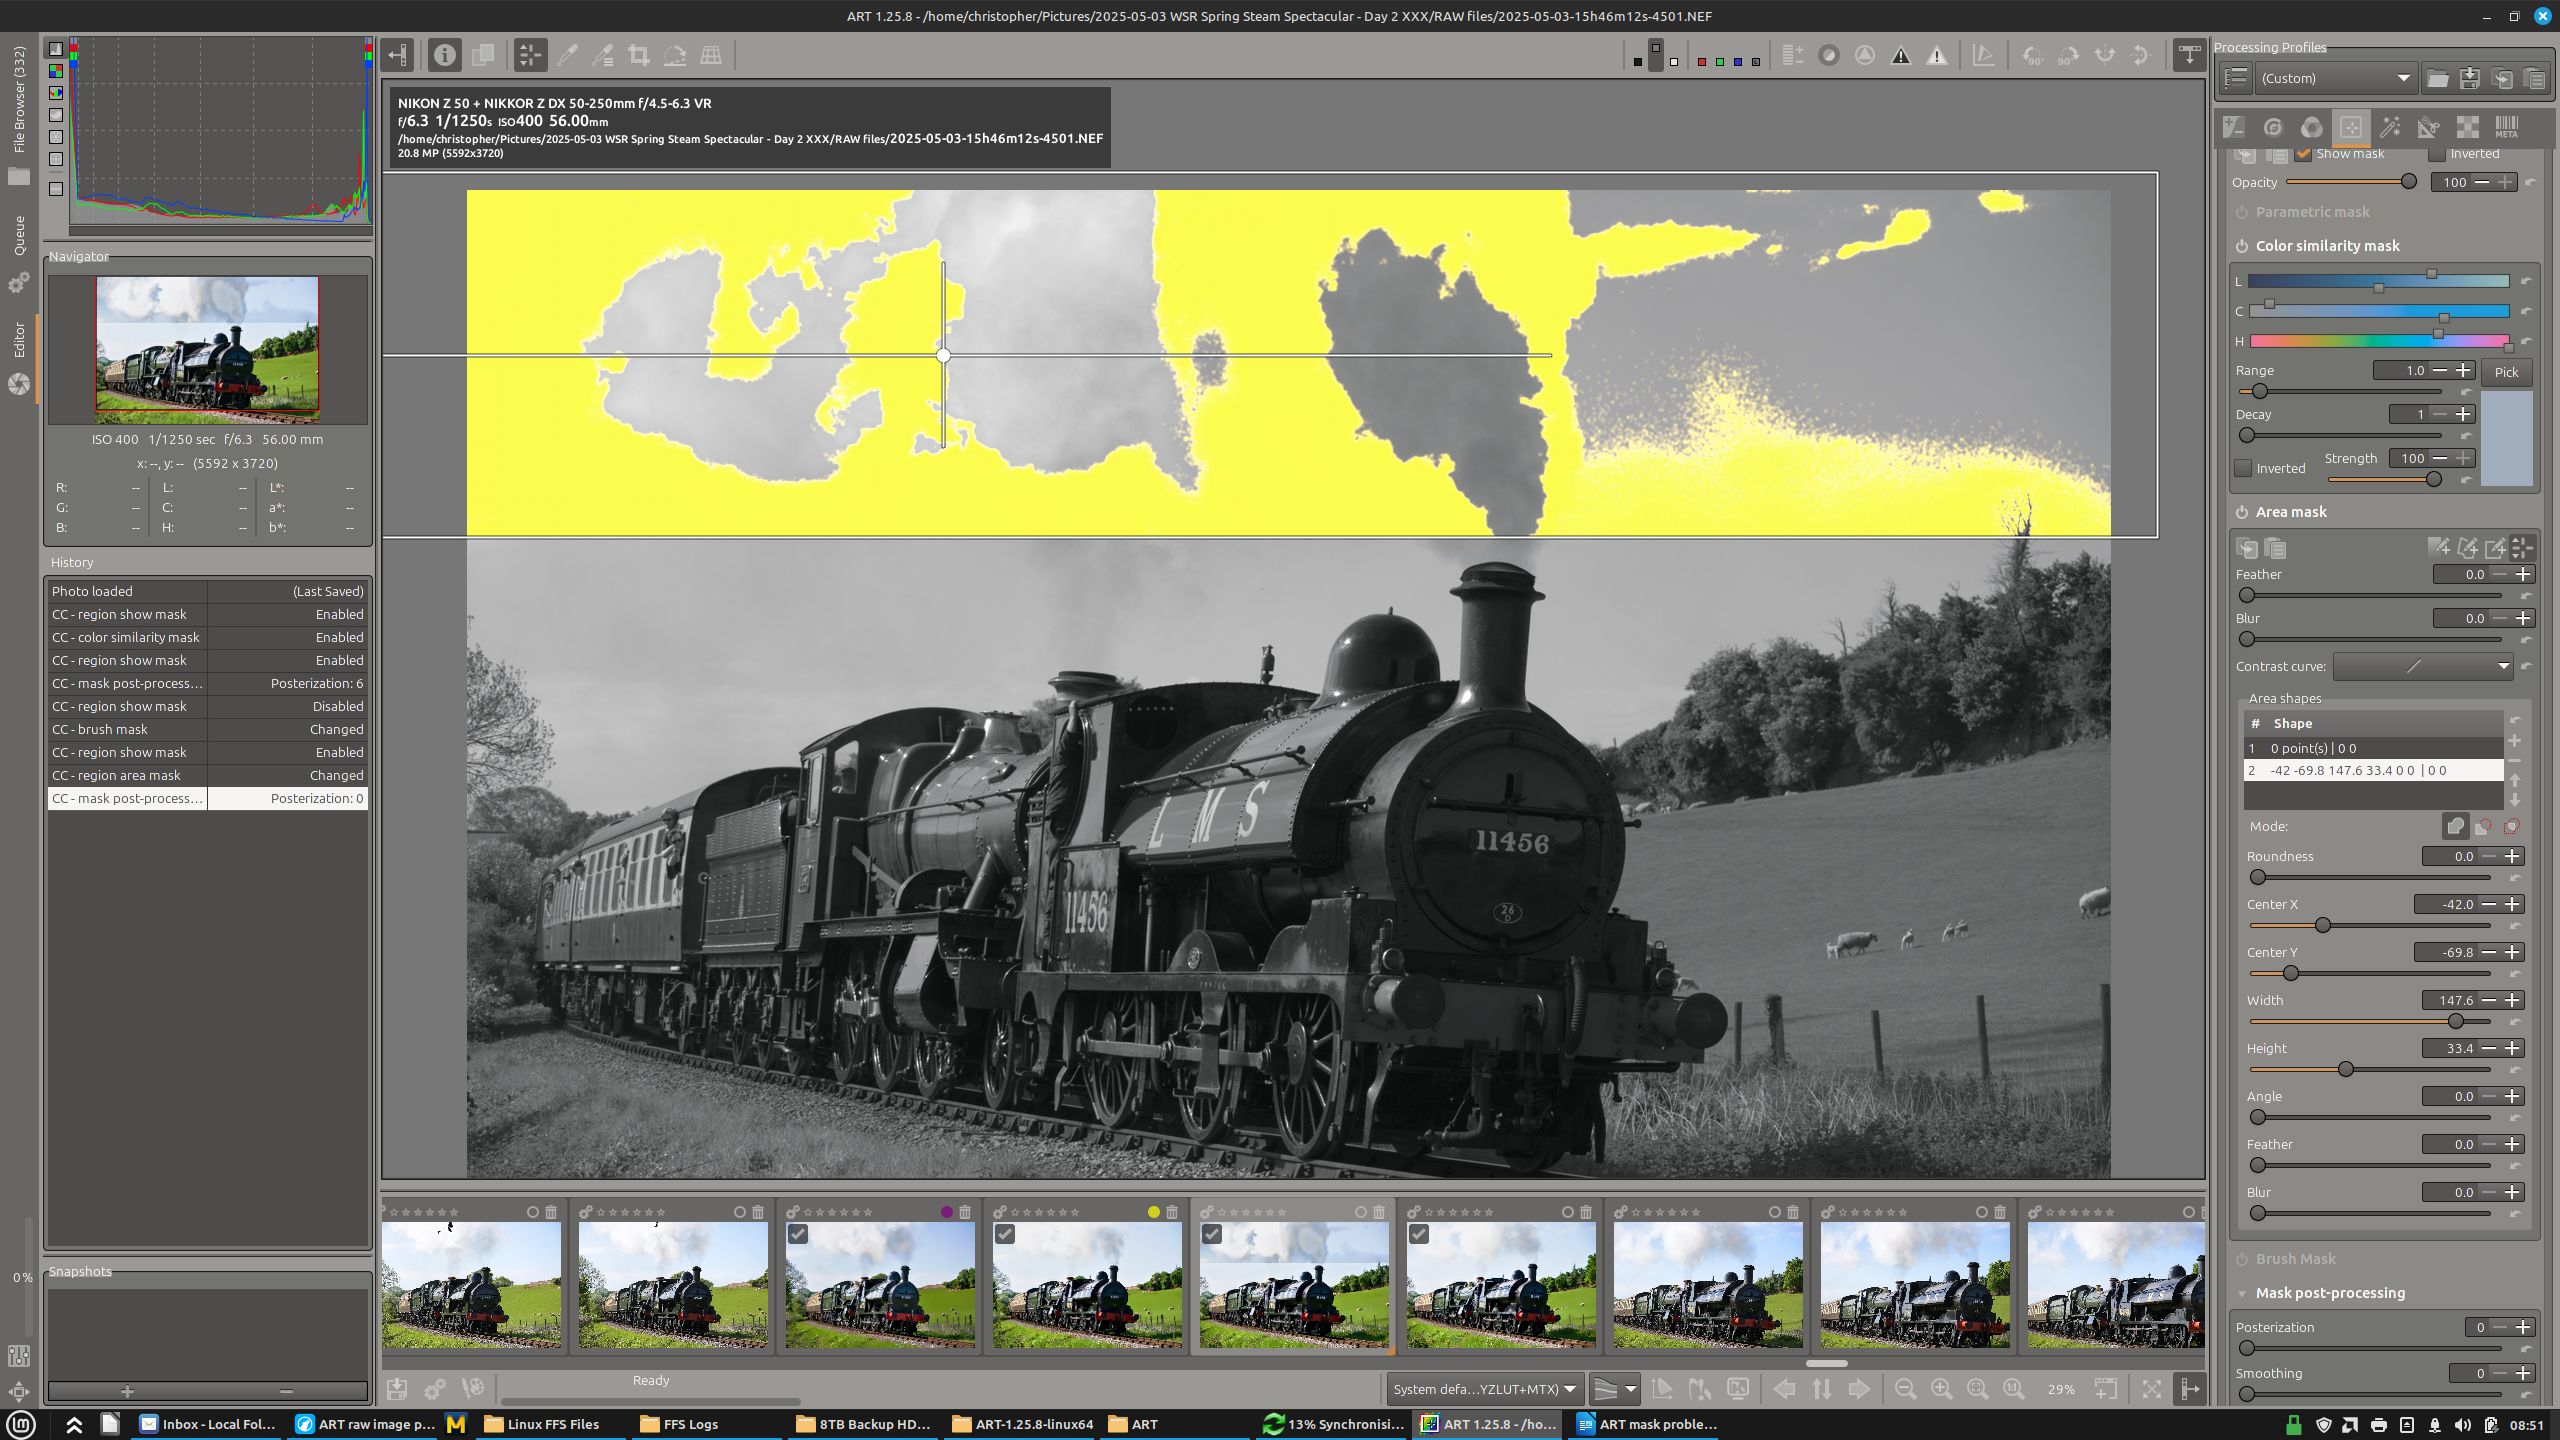The height and width of the screenshot is (1440, 2560).
Task: Open the rendering intent dropdown
Action: [1614, 1389]
